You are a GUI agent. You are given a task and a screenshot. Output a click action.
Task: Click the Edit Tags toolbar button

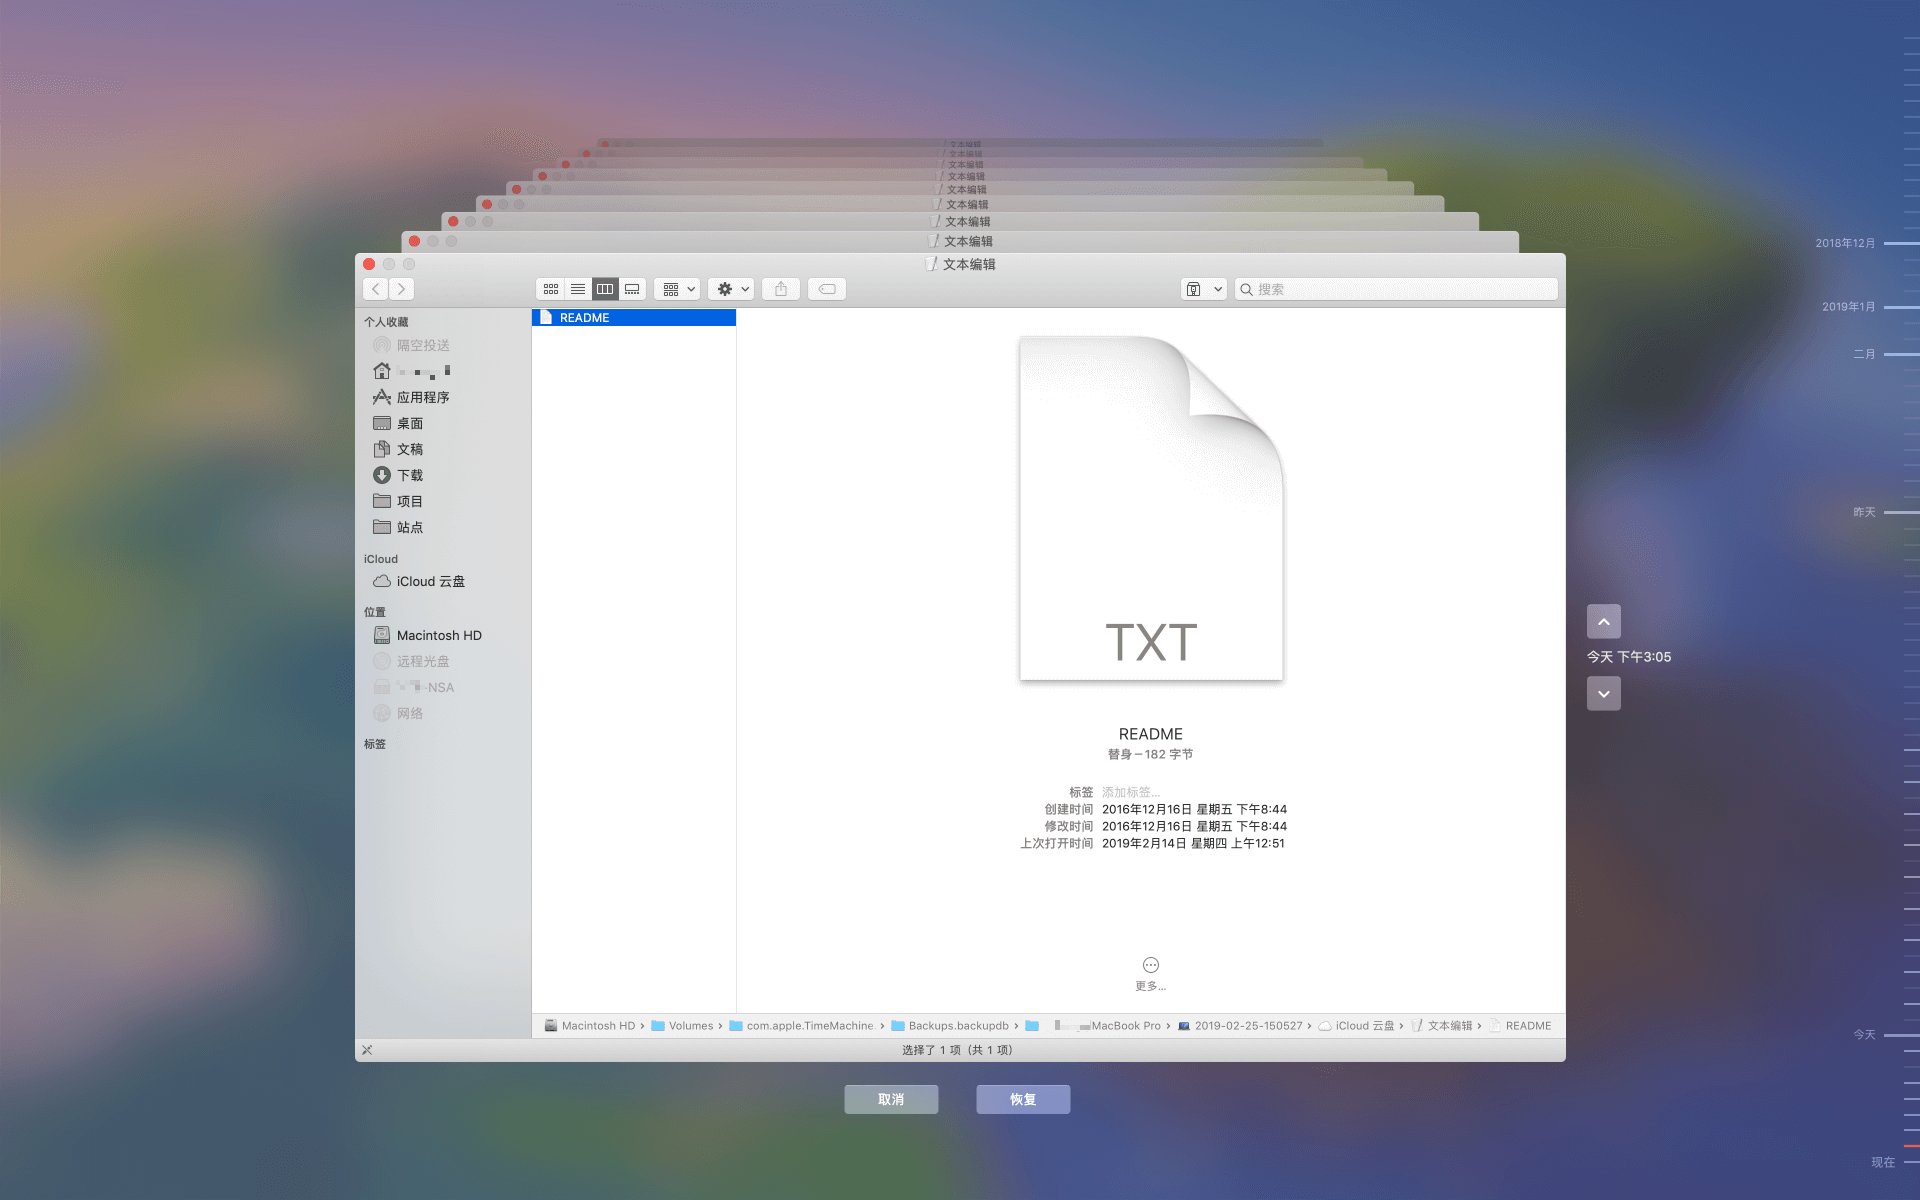827,289
